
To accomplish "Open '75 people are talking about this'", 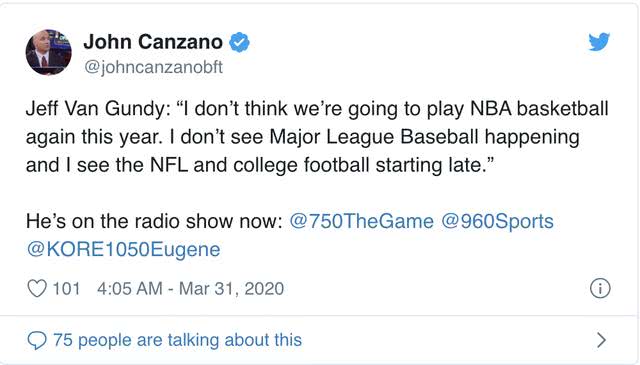I will (178, 340).
